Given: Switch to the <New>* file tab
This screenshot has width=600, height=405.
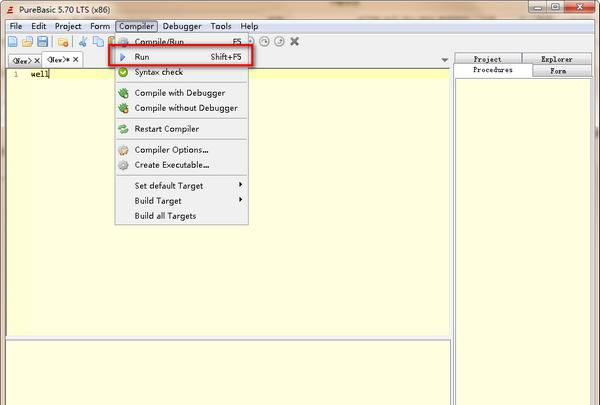Looking at the screenshot, I should (58, 59).
